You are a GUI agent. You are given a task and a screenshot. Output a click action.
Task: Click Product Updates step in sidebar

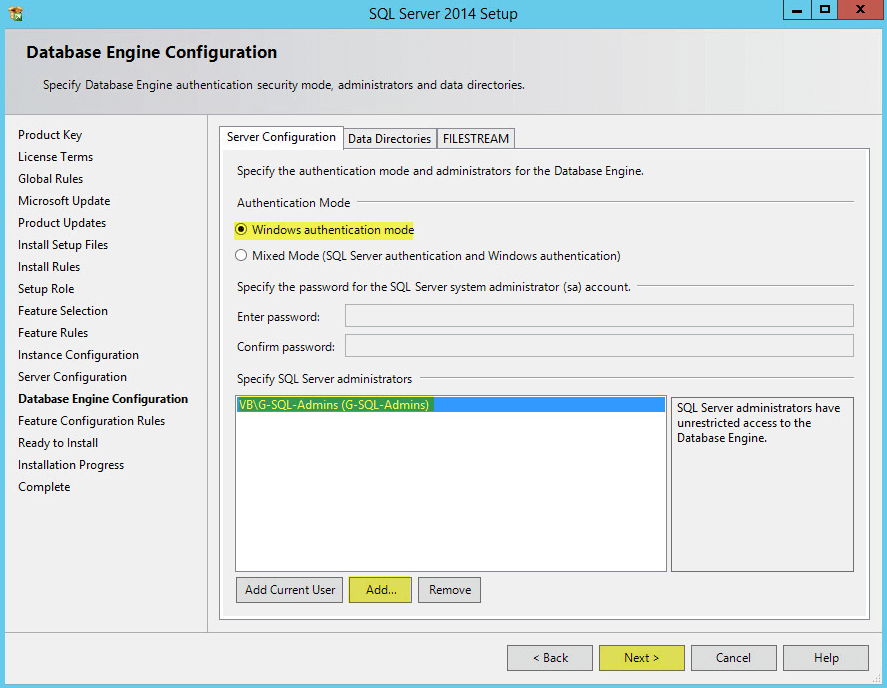[x=62, y=223]
